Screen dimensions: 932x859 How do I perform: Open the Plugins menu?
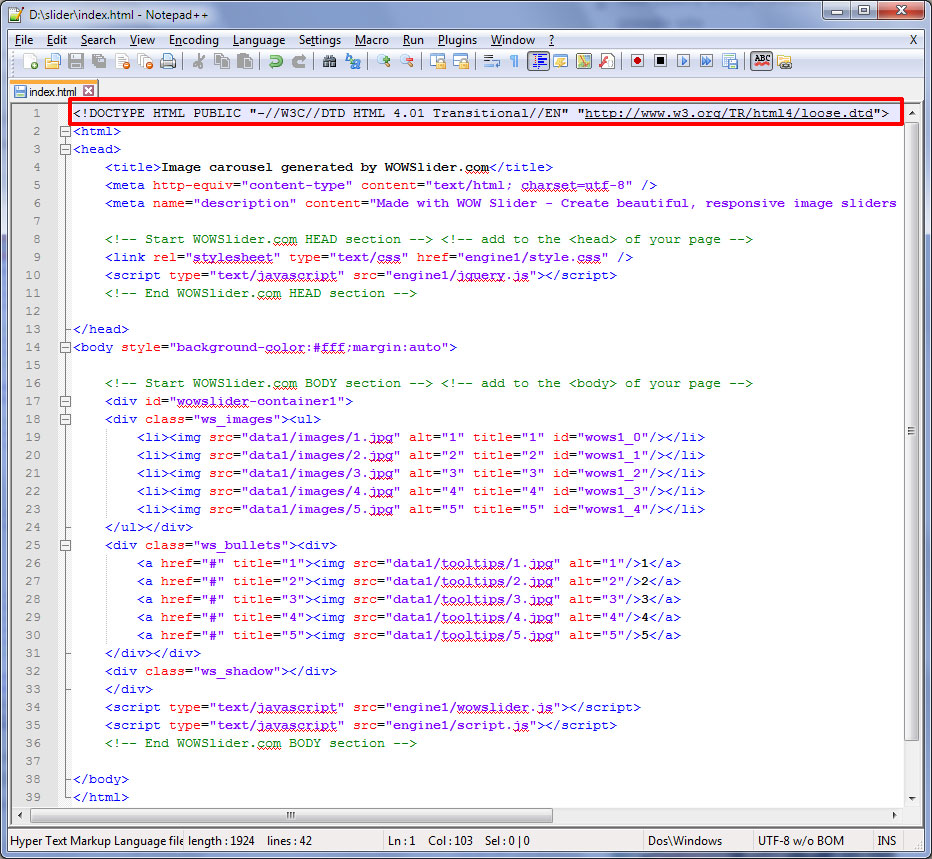pyautogui.click(x=457, y=40)
